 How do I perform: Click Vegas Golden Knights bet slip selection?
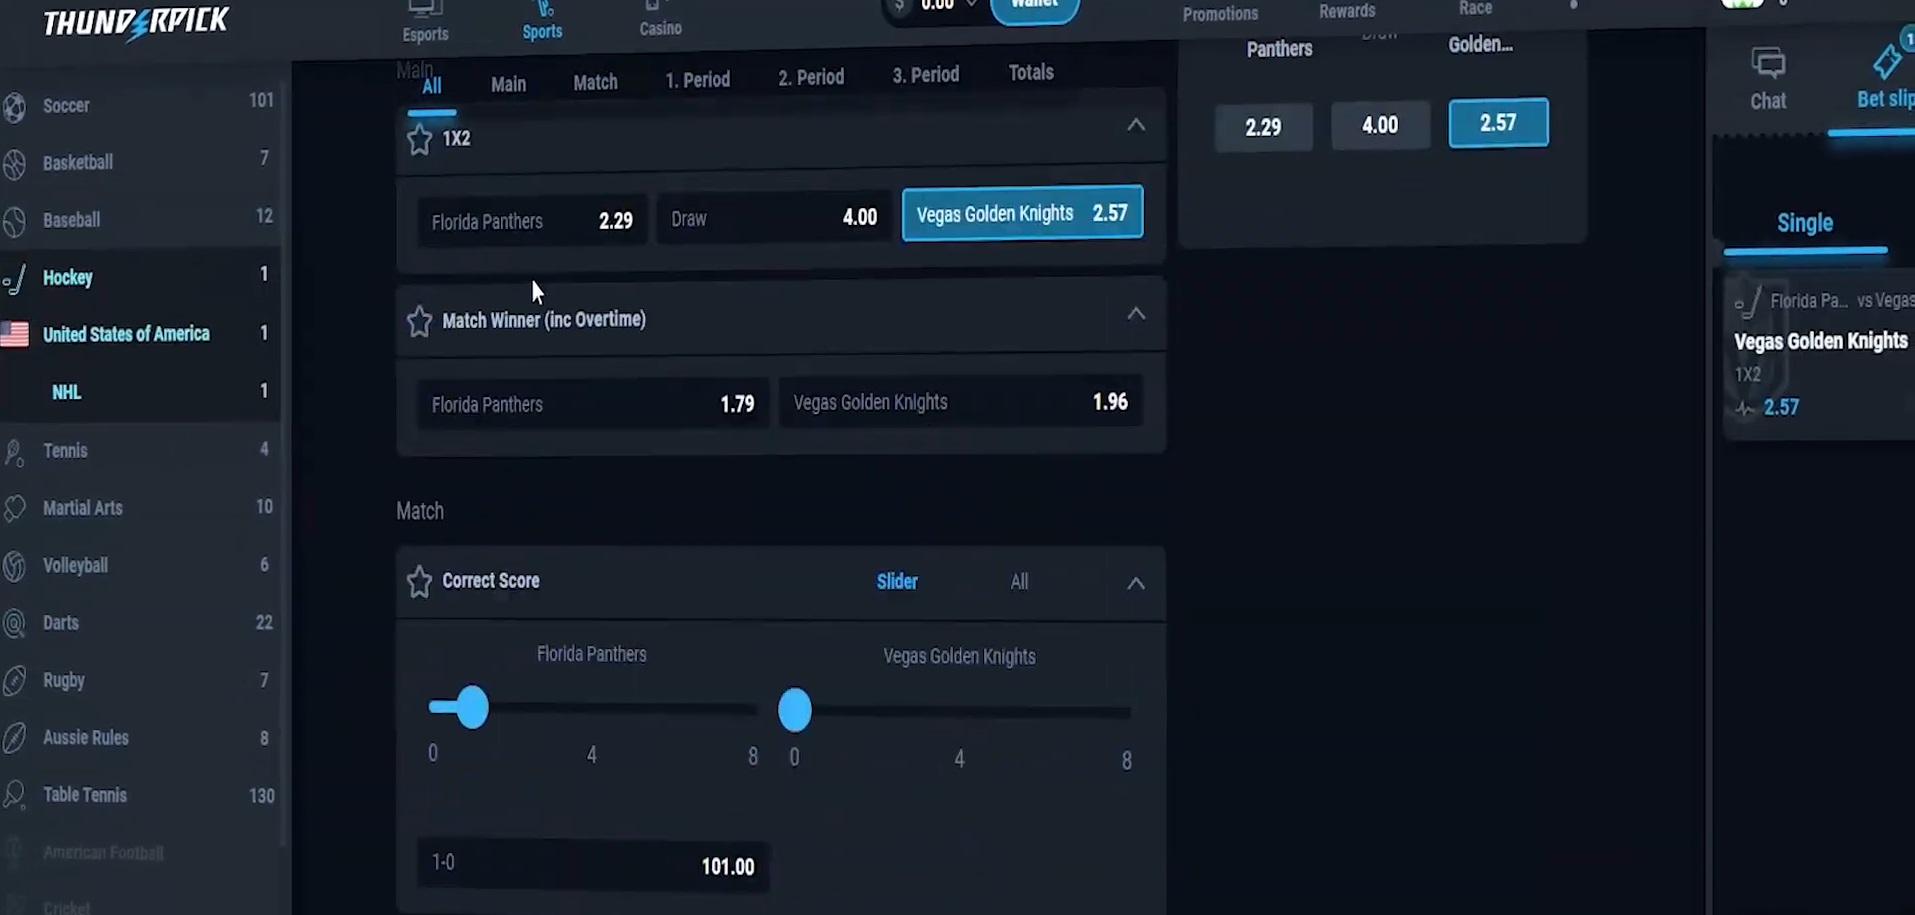1820,341
